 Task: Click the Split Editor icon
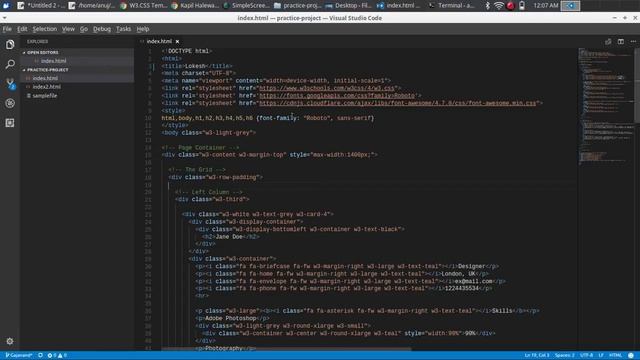620,41
